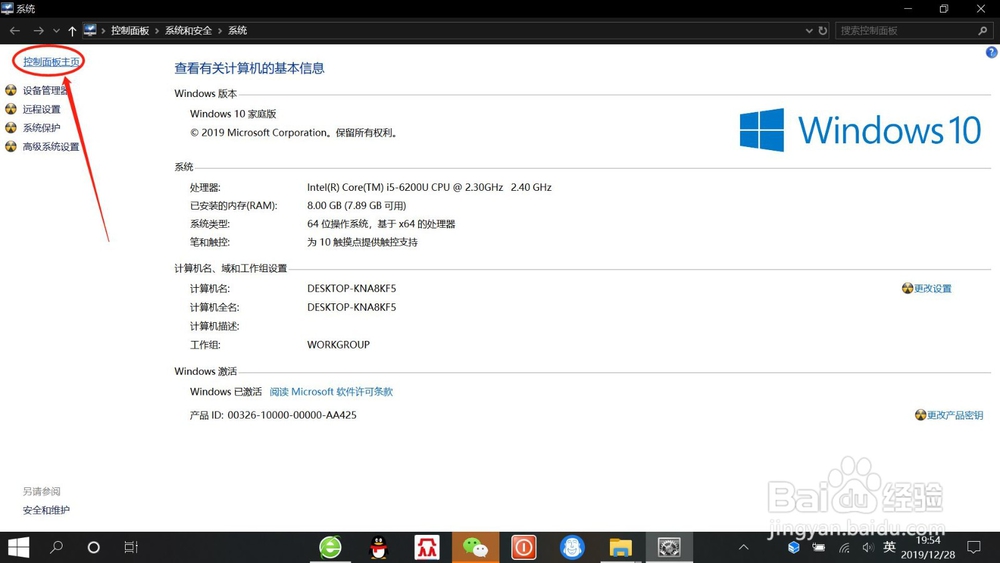The height and width of the screenshot is (563, 1000).
Task: Open network Wi-Fi tray icon
Action: [844, 547]
